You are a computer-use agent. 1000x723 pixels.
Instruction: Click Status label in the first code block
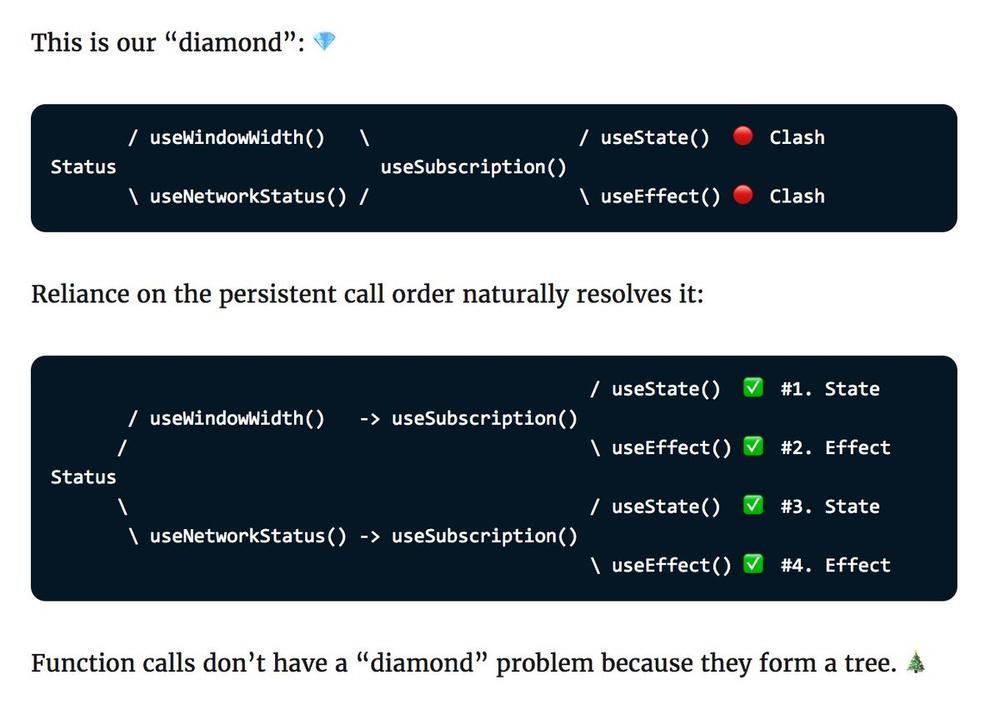pyautogui.click(x=83, y=167)
